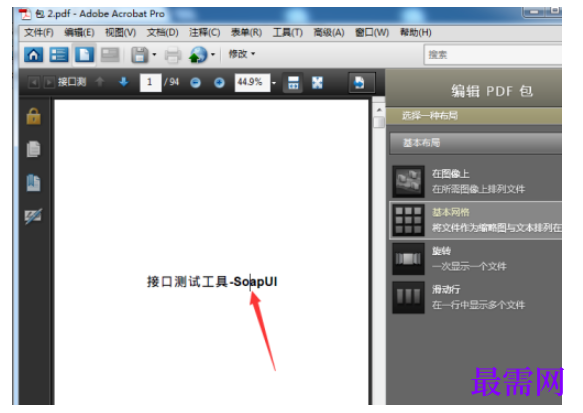Click the fit width scrolling icon
This screenshot has width=583, height=413.
pos(293,83)
